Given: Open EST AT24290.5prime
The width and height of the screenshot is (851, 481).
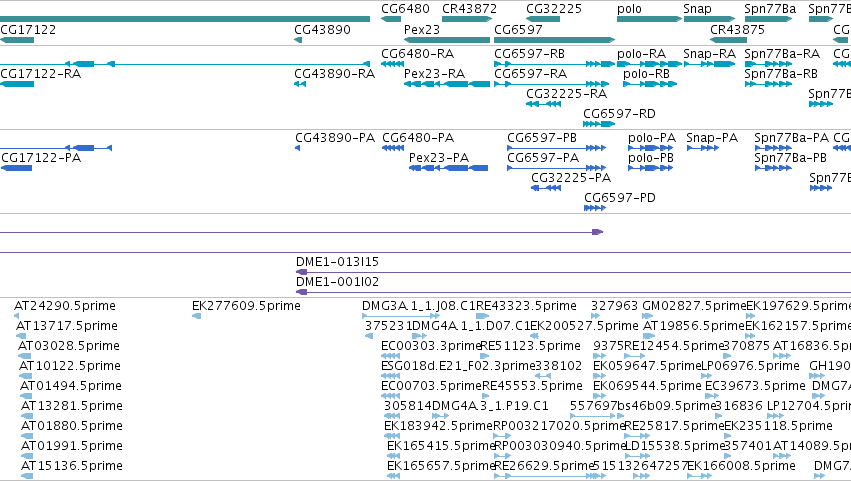Looking at the screenshot, I should point(65,306).
